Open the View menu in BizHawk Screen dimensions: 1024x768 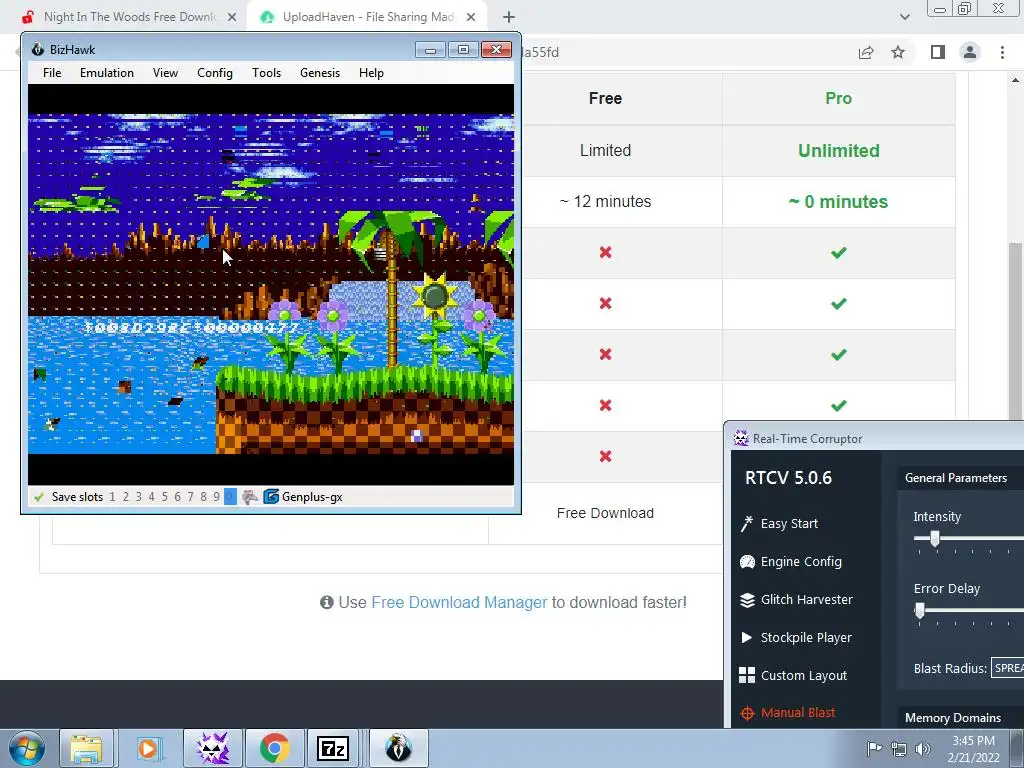tap(165, 72)
